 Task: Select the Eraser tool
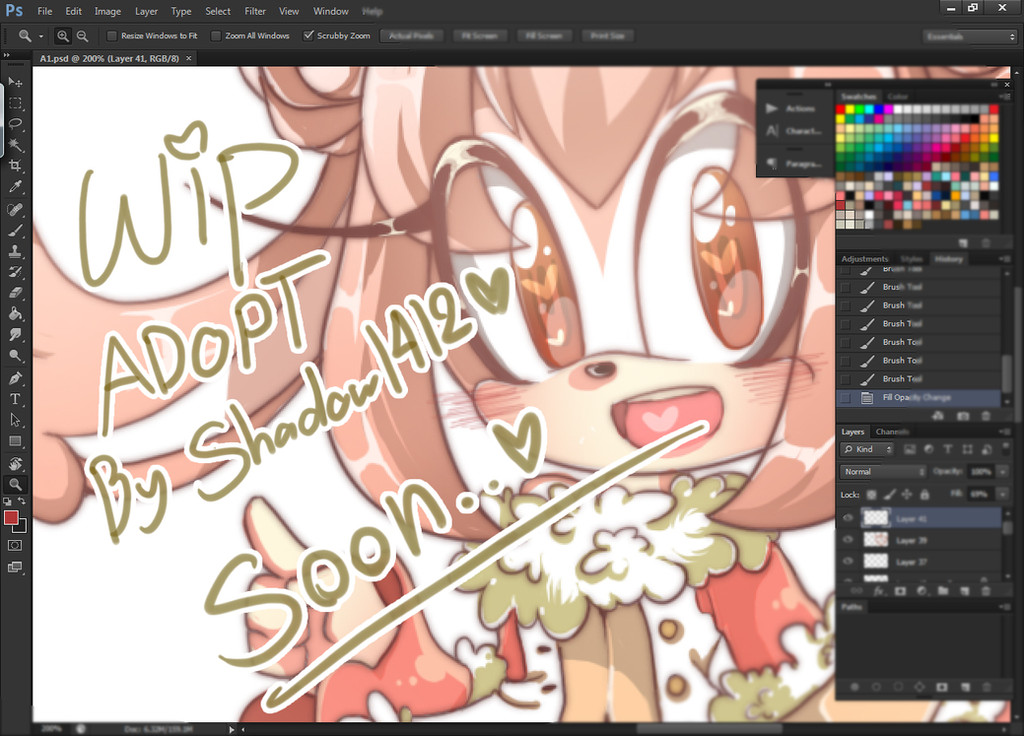[15, 293]
